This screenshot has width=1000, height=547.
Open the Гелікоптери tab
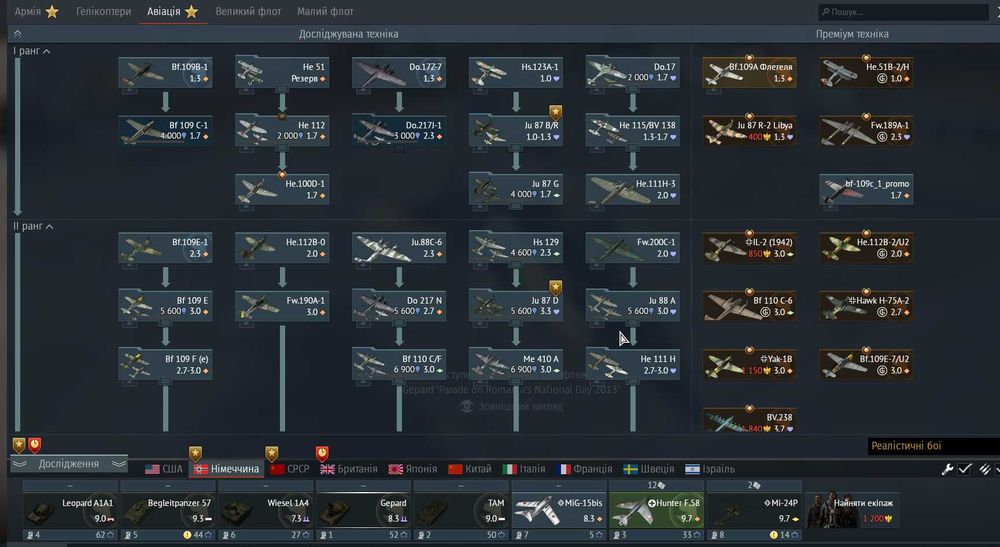pyautogui.click(x=103, y=11)
